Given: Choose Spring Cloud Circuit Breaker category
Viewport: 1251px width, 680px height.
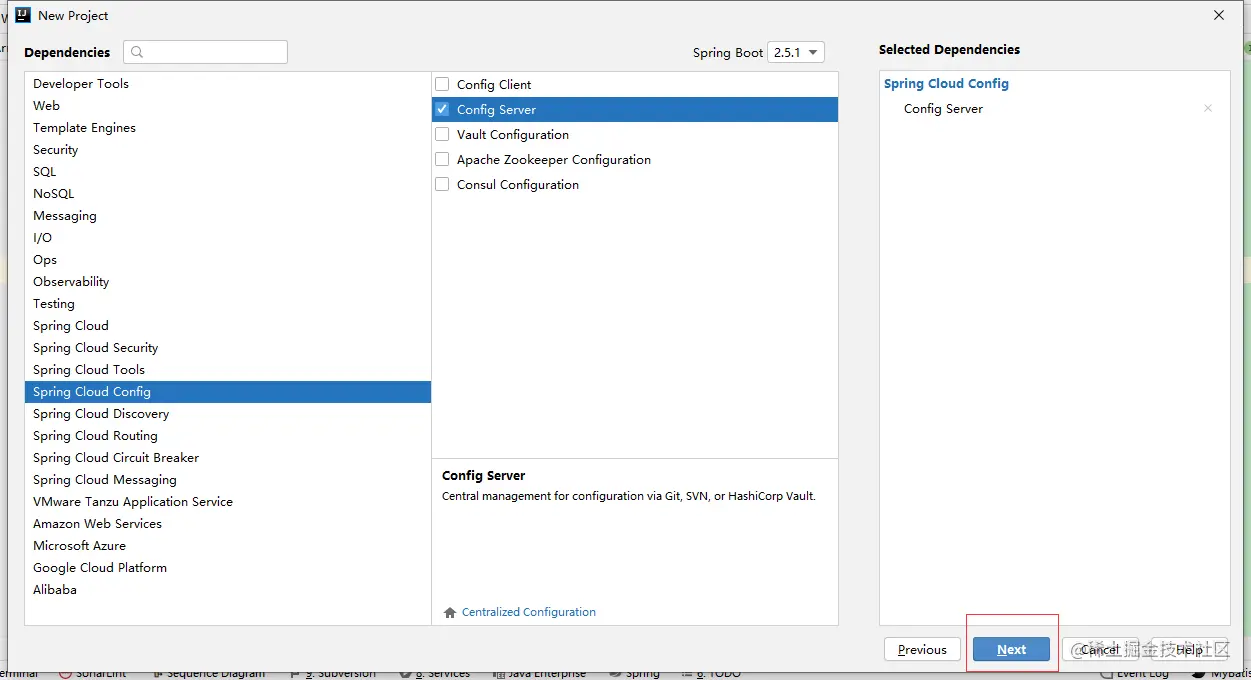Looking at the screenshot, I should coord(228,458).
